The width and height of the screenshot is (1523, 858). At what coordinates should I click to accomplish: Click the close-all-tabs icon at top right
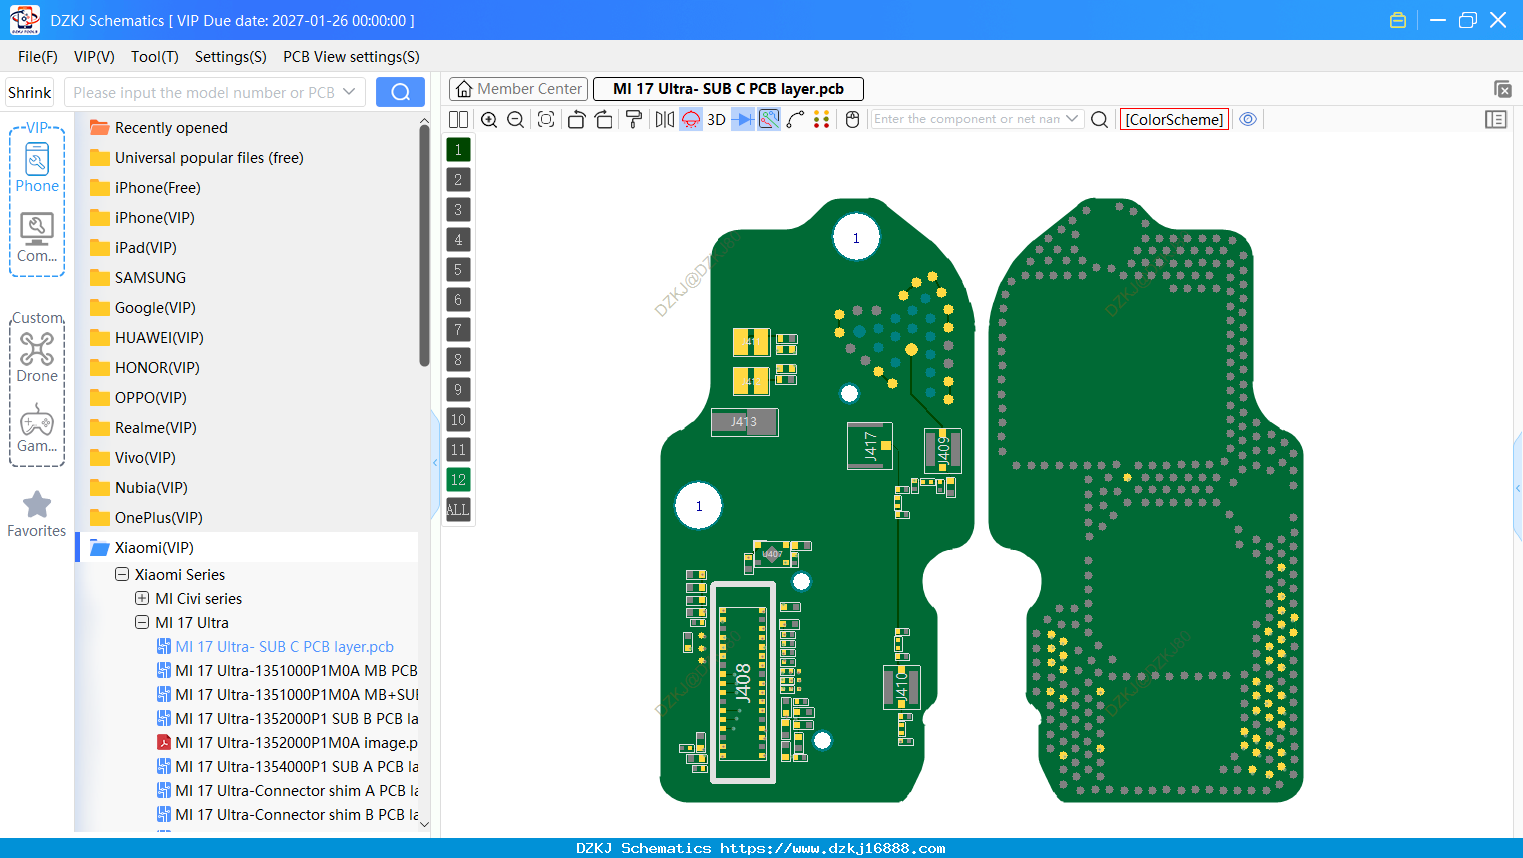point(1502,89)
